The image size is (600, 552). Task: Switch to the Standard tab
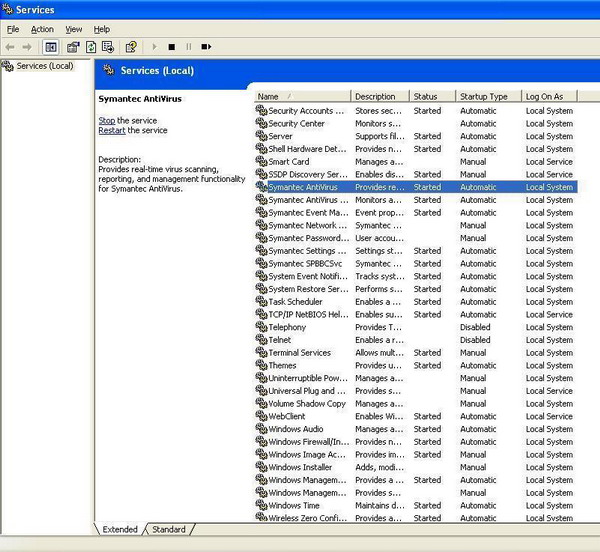[x=169, y=529]
